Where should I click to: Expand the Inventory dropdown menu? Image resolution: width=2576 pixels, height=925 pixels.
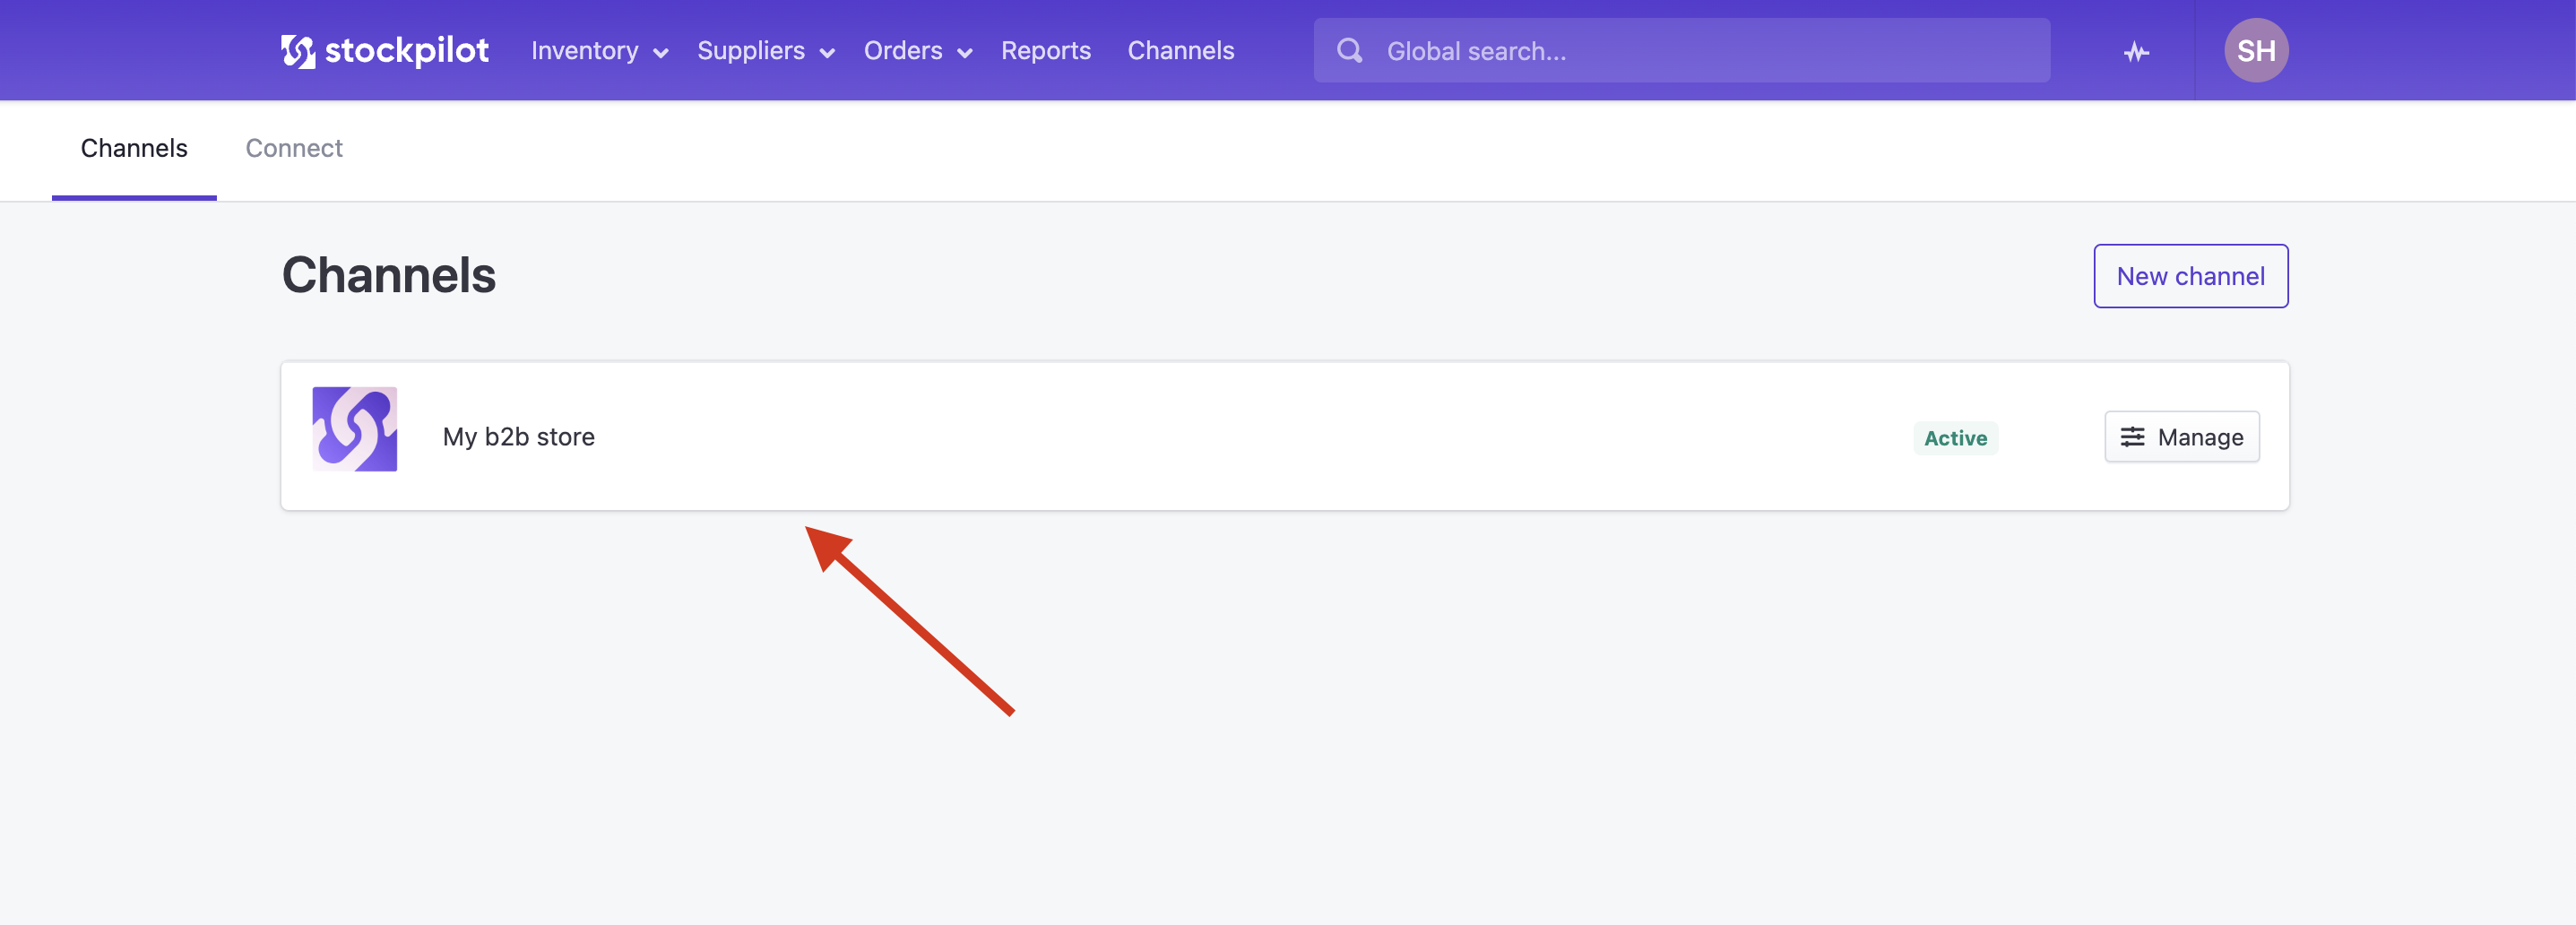click(599, 51)
